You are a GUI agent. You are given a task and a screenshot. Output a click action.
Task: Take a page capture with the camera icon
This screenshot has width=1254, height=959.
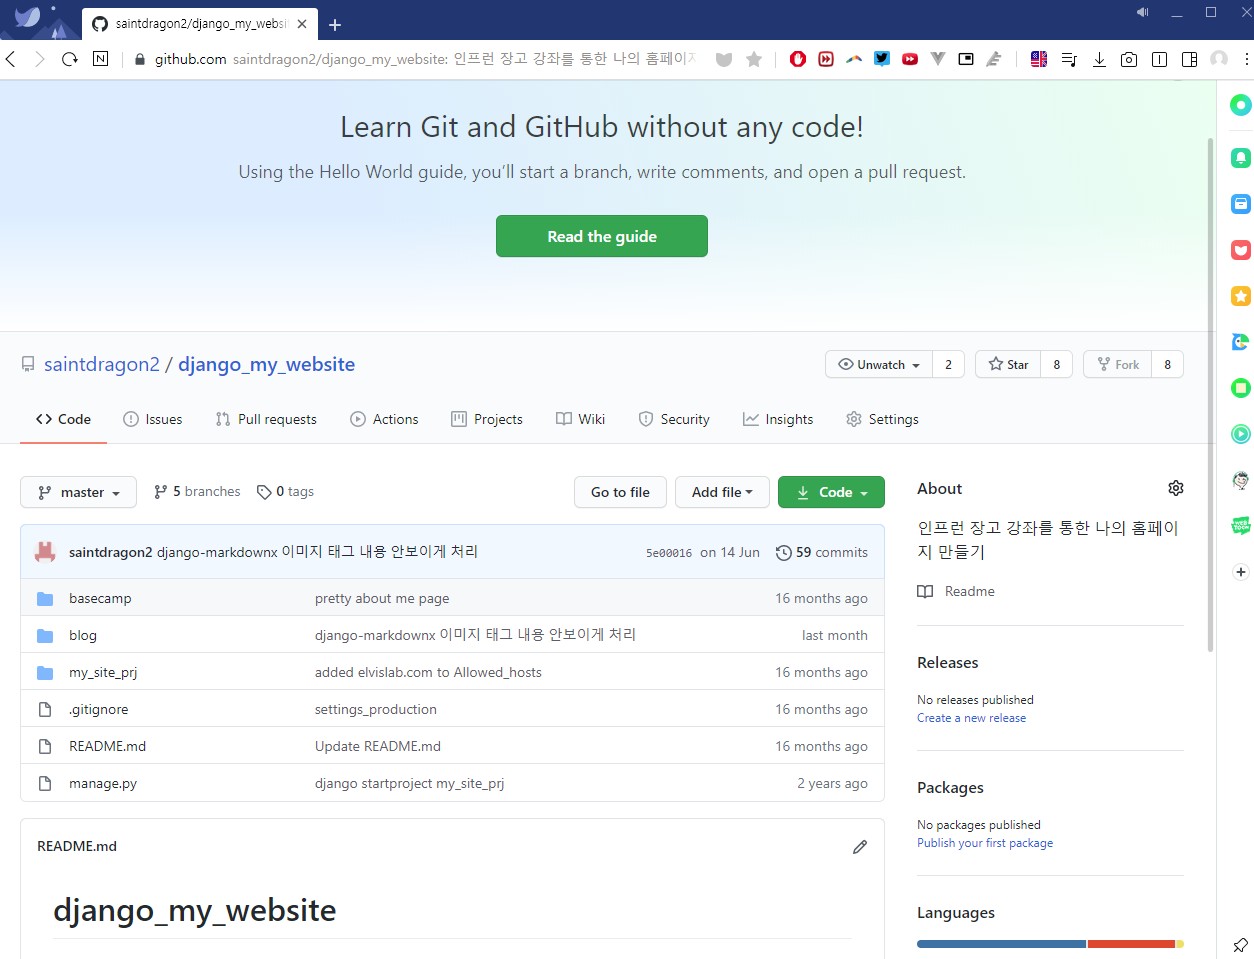pyautogui.click(x=1129, y=59)
